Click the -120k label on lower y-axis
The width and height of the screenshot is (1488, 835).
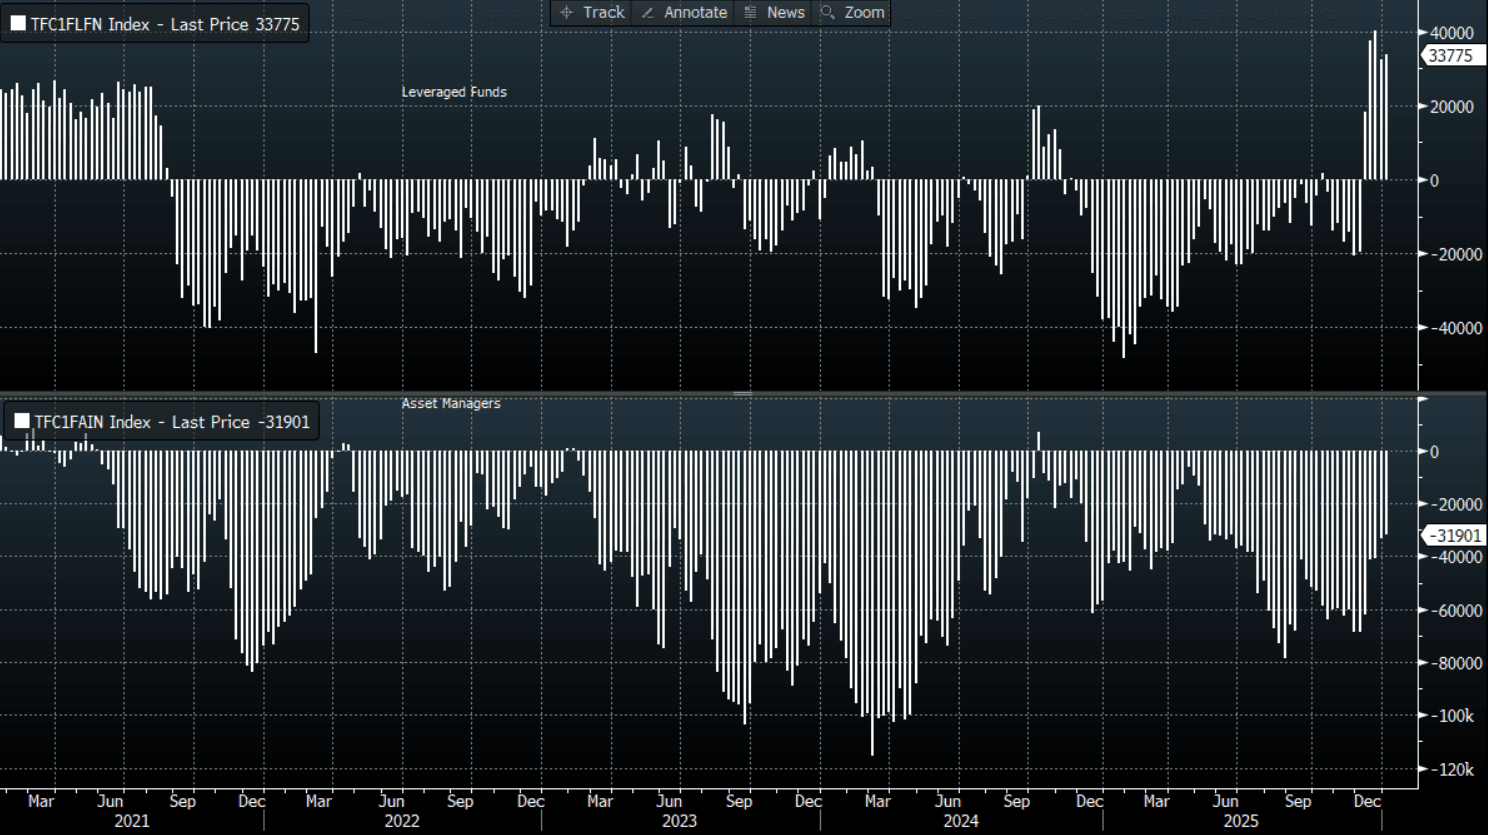click(1455, 769)
